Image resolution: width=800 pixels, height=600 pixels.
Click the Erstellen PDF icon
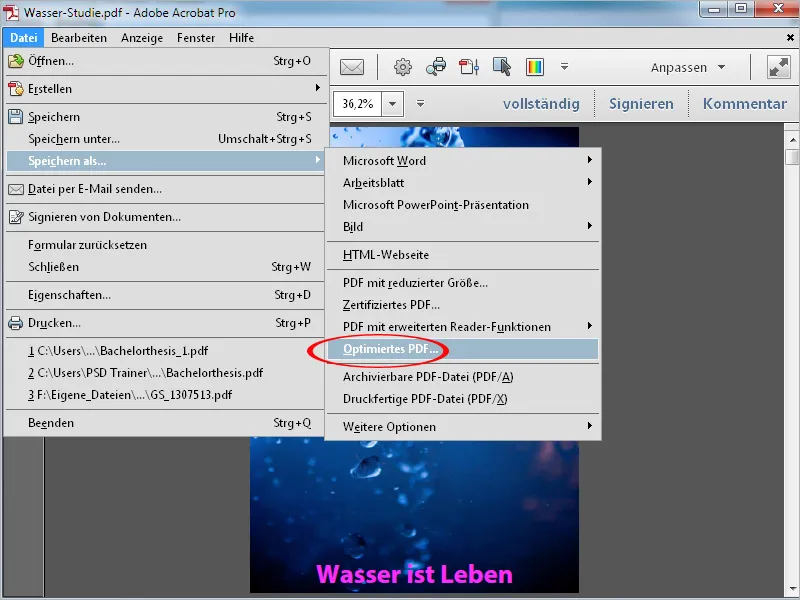tap(16, 89)
